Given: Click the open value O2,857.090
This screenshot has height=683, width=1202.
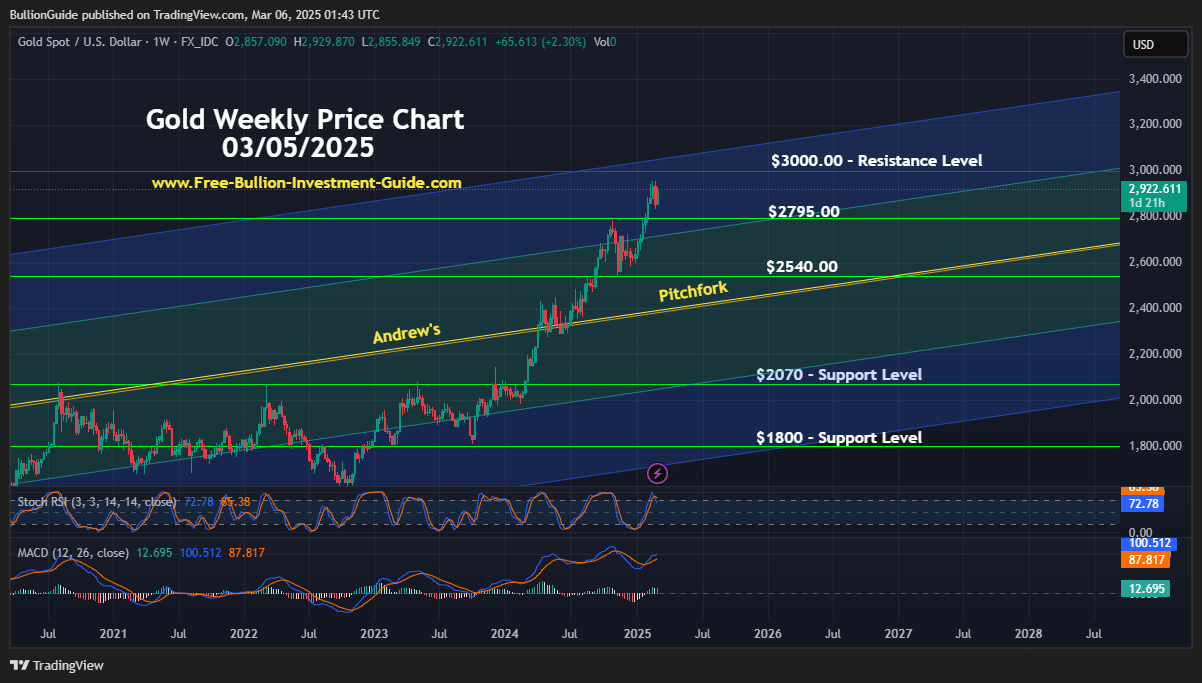Looking at the screenshot, I should [256, 42].
